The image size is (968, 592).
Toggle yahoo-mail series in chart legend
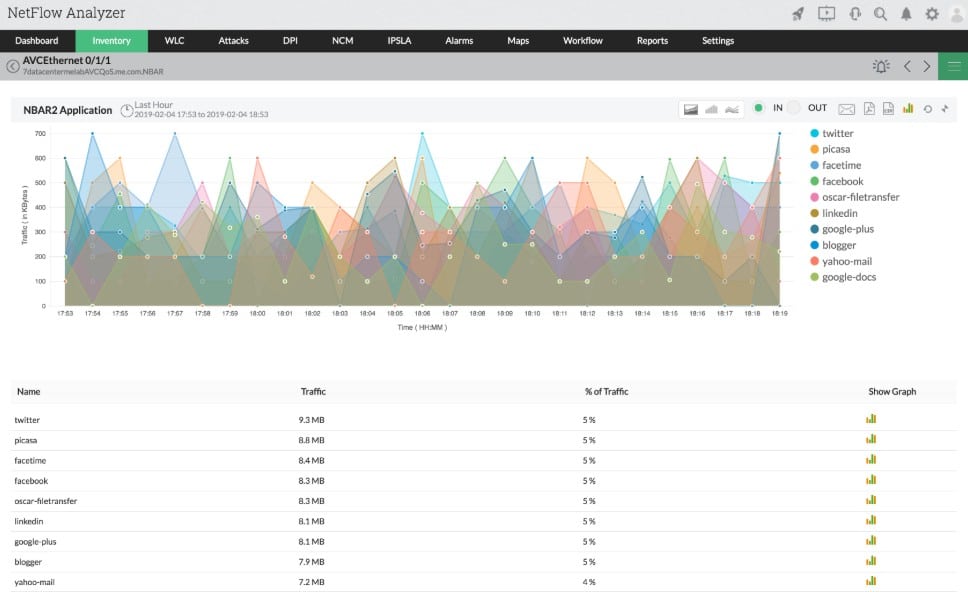841,261
